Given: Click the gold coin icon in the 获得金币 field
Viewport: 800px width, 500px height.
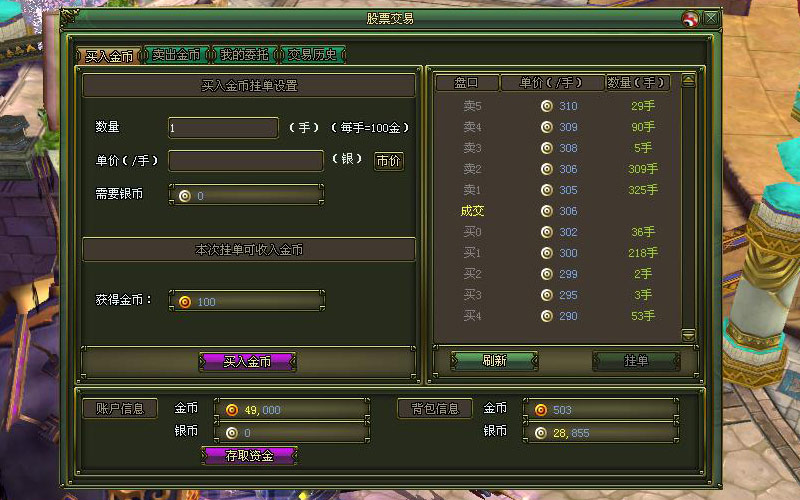Looking at the screenshot, I should coord(184,302).
